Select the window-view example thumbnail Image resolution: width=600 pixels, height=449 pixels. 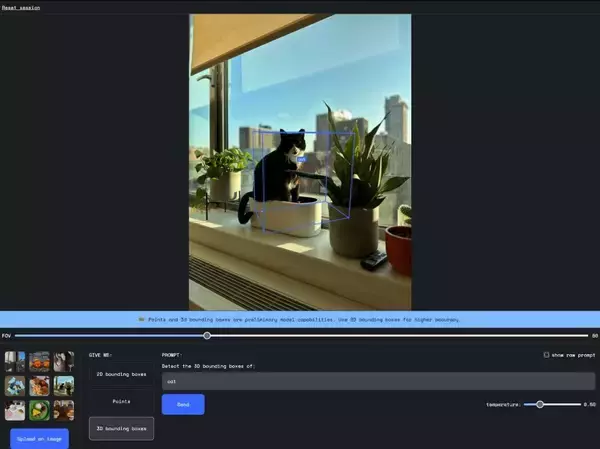(15, 362)
